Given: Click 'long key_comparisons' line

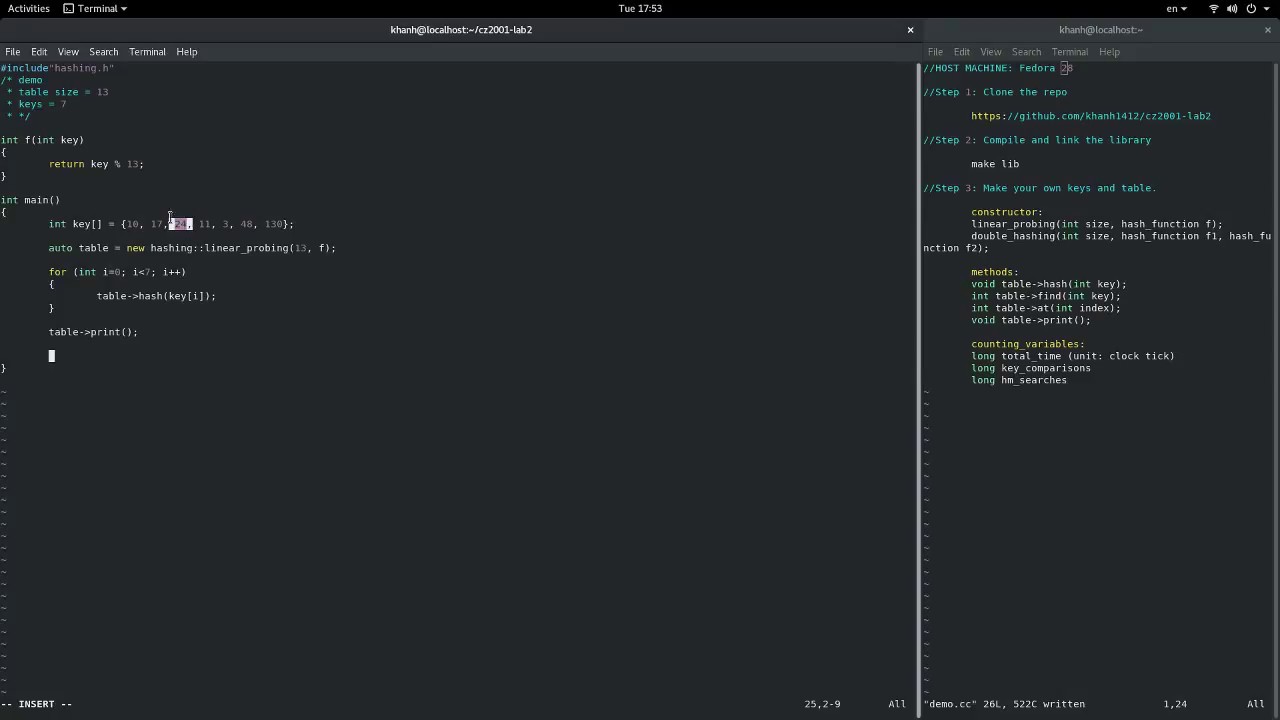Looking at the screenshot, I should pos(1031,368).
